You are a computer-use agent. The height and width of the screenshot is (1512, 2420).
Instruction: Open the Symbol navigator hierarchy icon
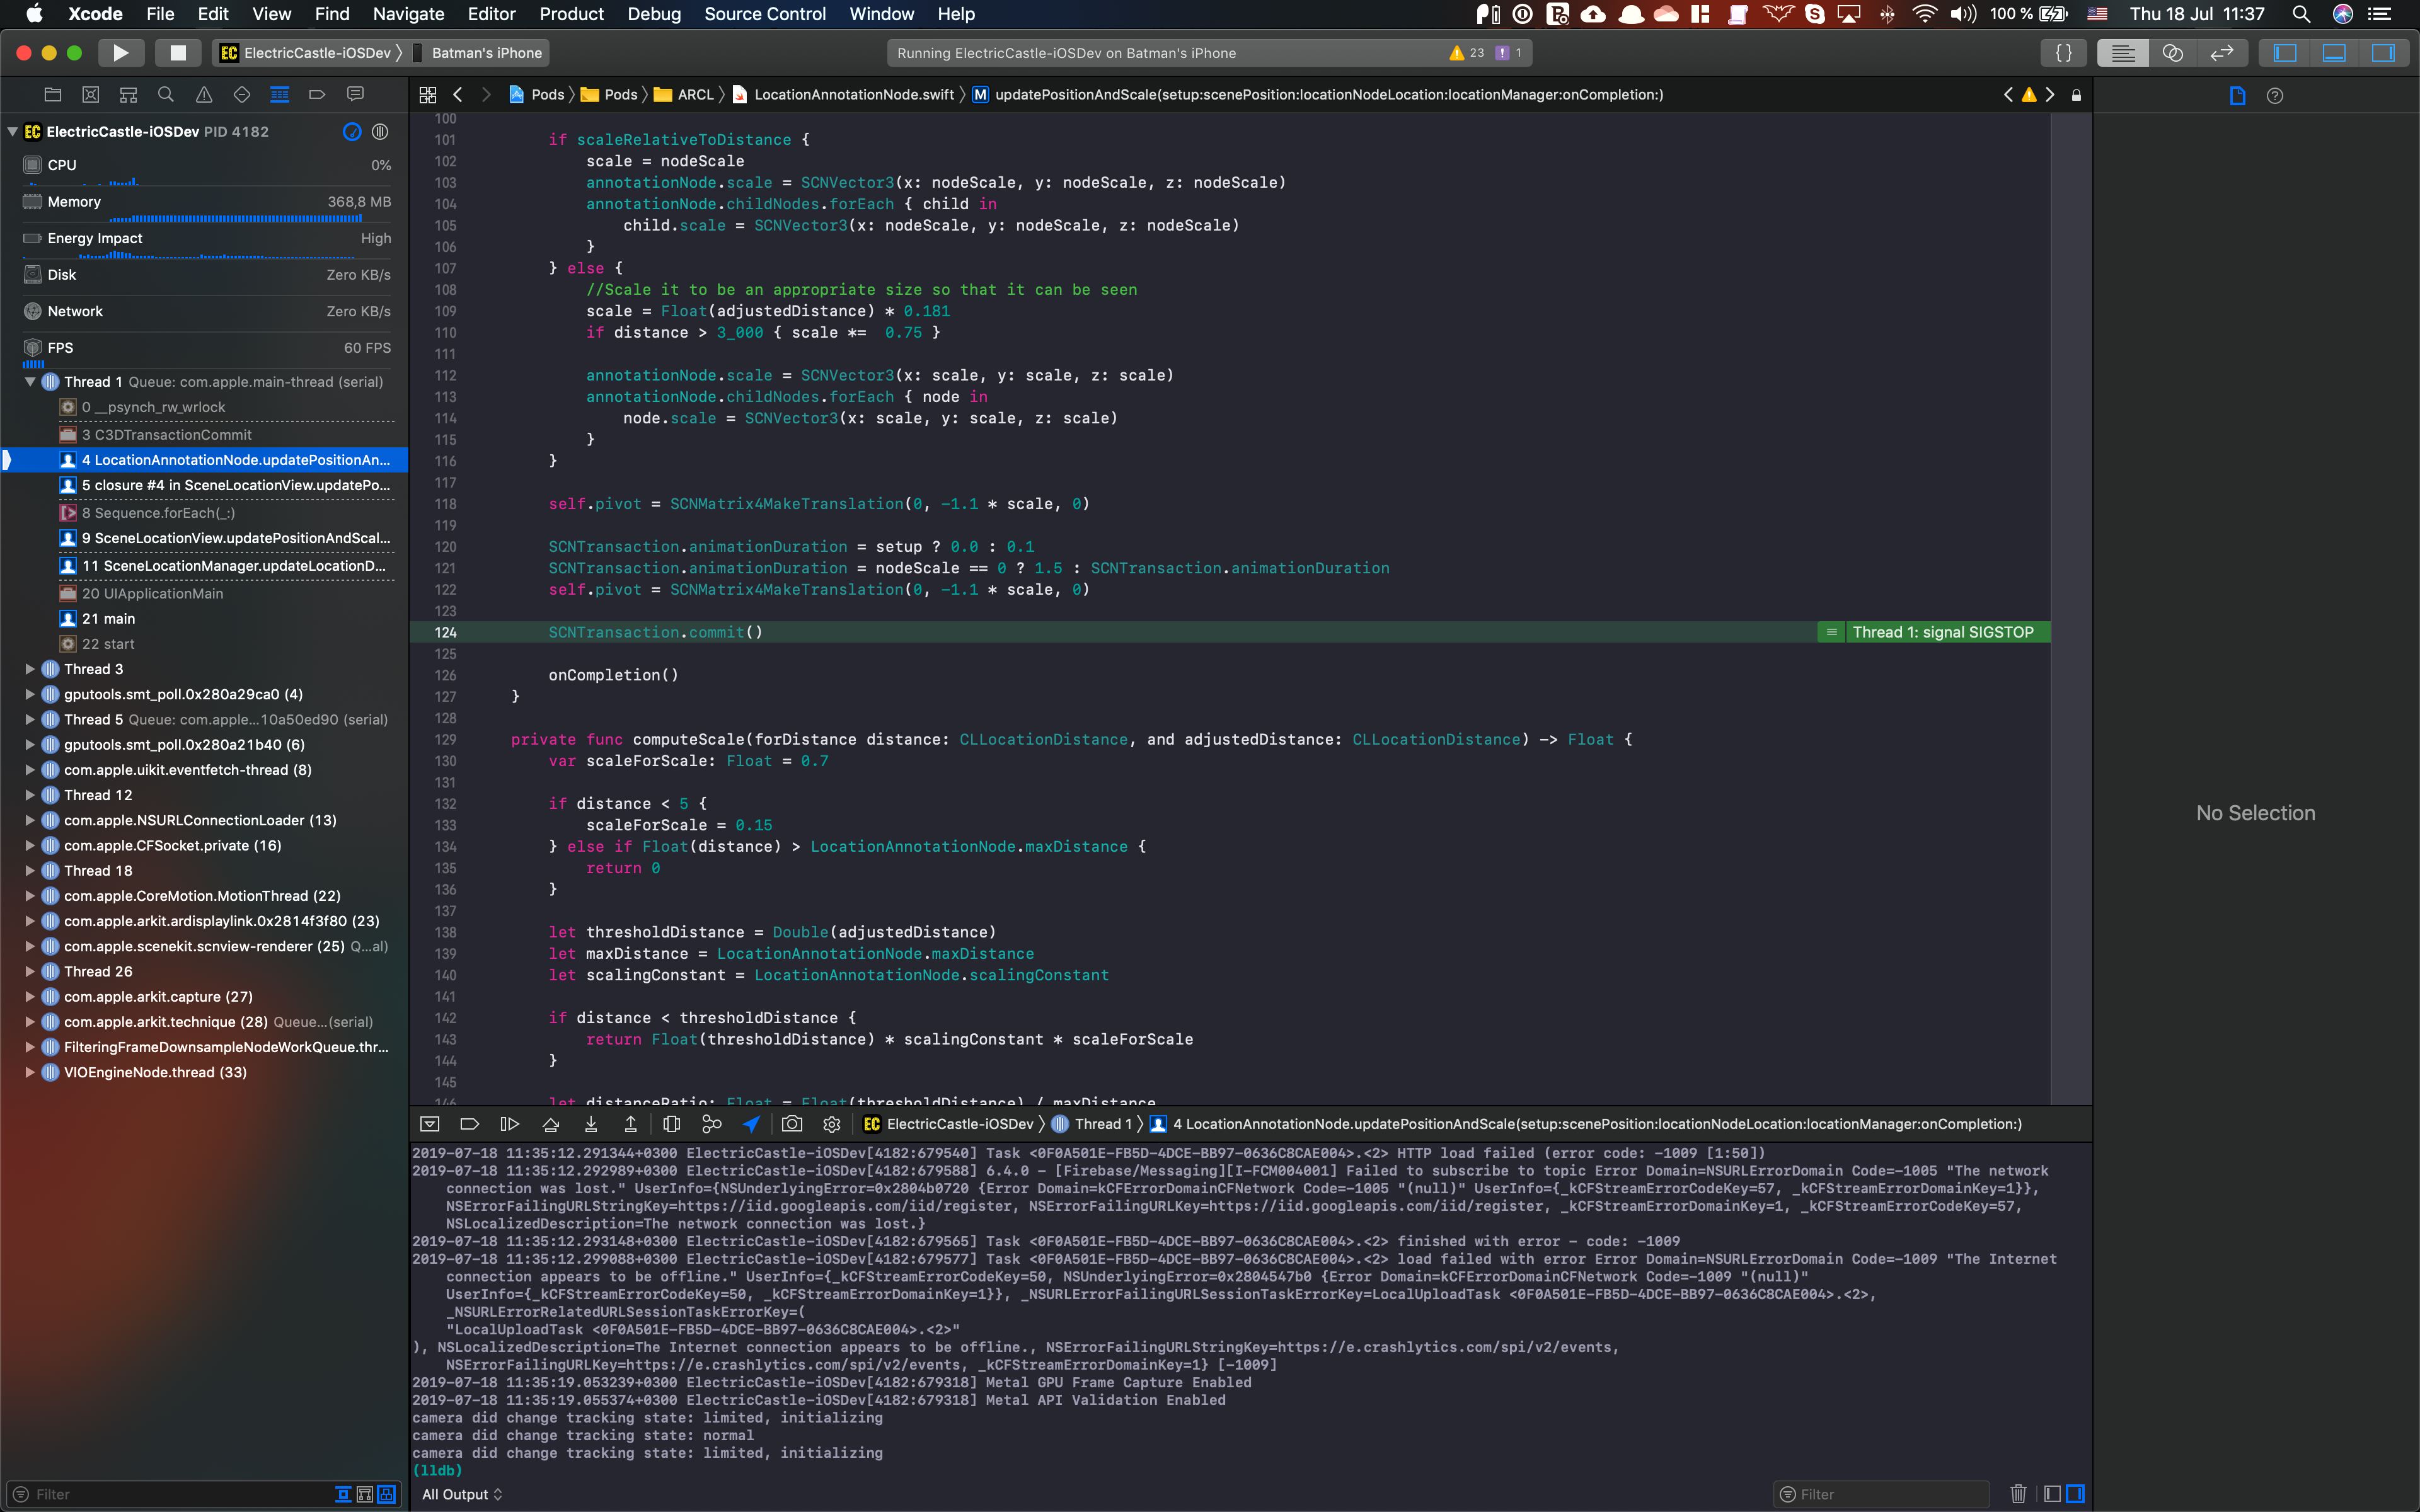pyautogui.click(x=128, y=94)
